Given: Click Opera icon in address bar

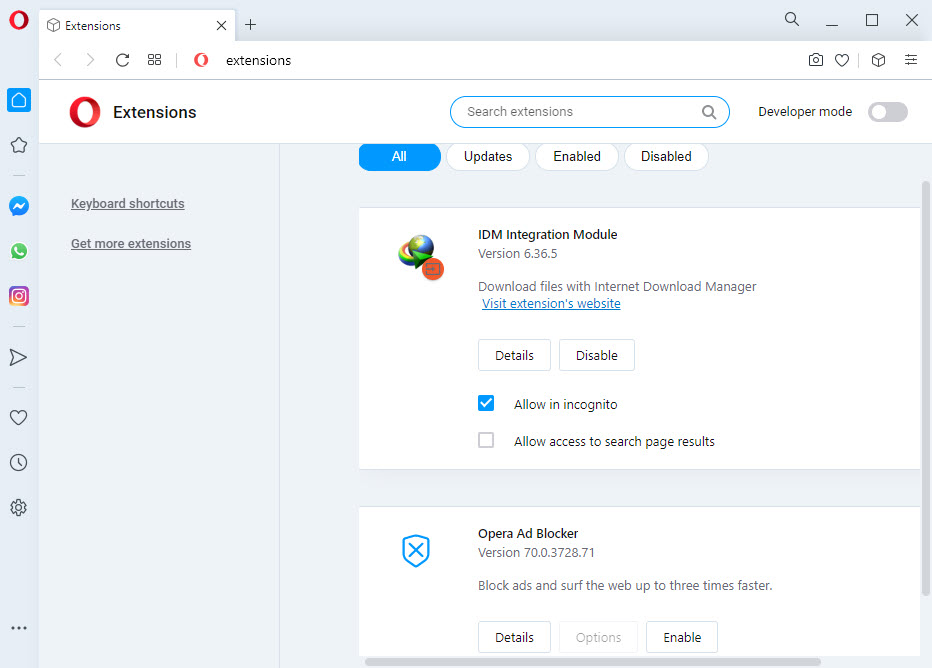Looking at the screenshot, I should coord(201,60).
